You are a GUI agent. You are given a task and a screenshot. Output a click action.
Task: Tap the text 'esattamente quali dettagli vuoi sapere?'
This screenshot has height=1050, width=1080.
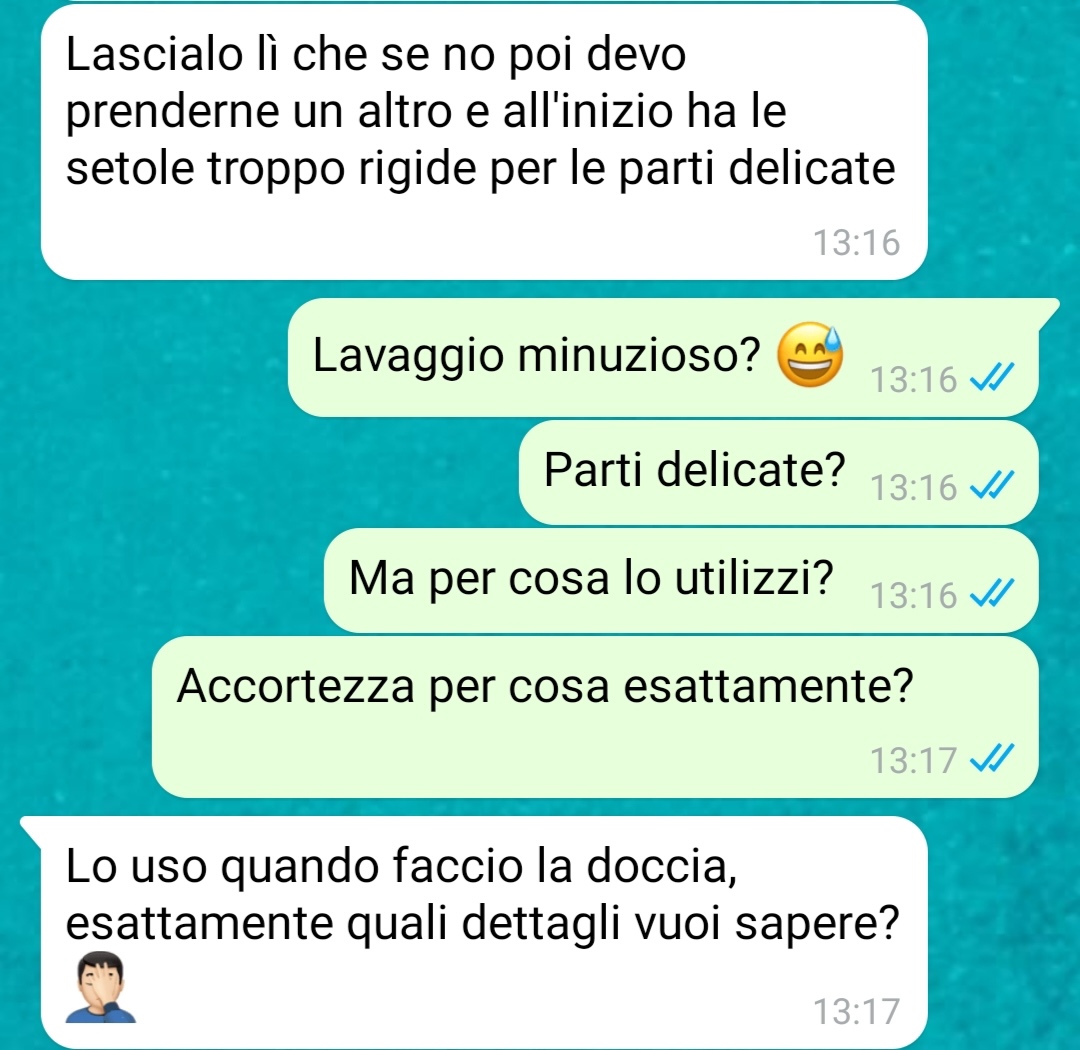point(482,923)
